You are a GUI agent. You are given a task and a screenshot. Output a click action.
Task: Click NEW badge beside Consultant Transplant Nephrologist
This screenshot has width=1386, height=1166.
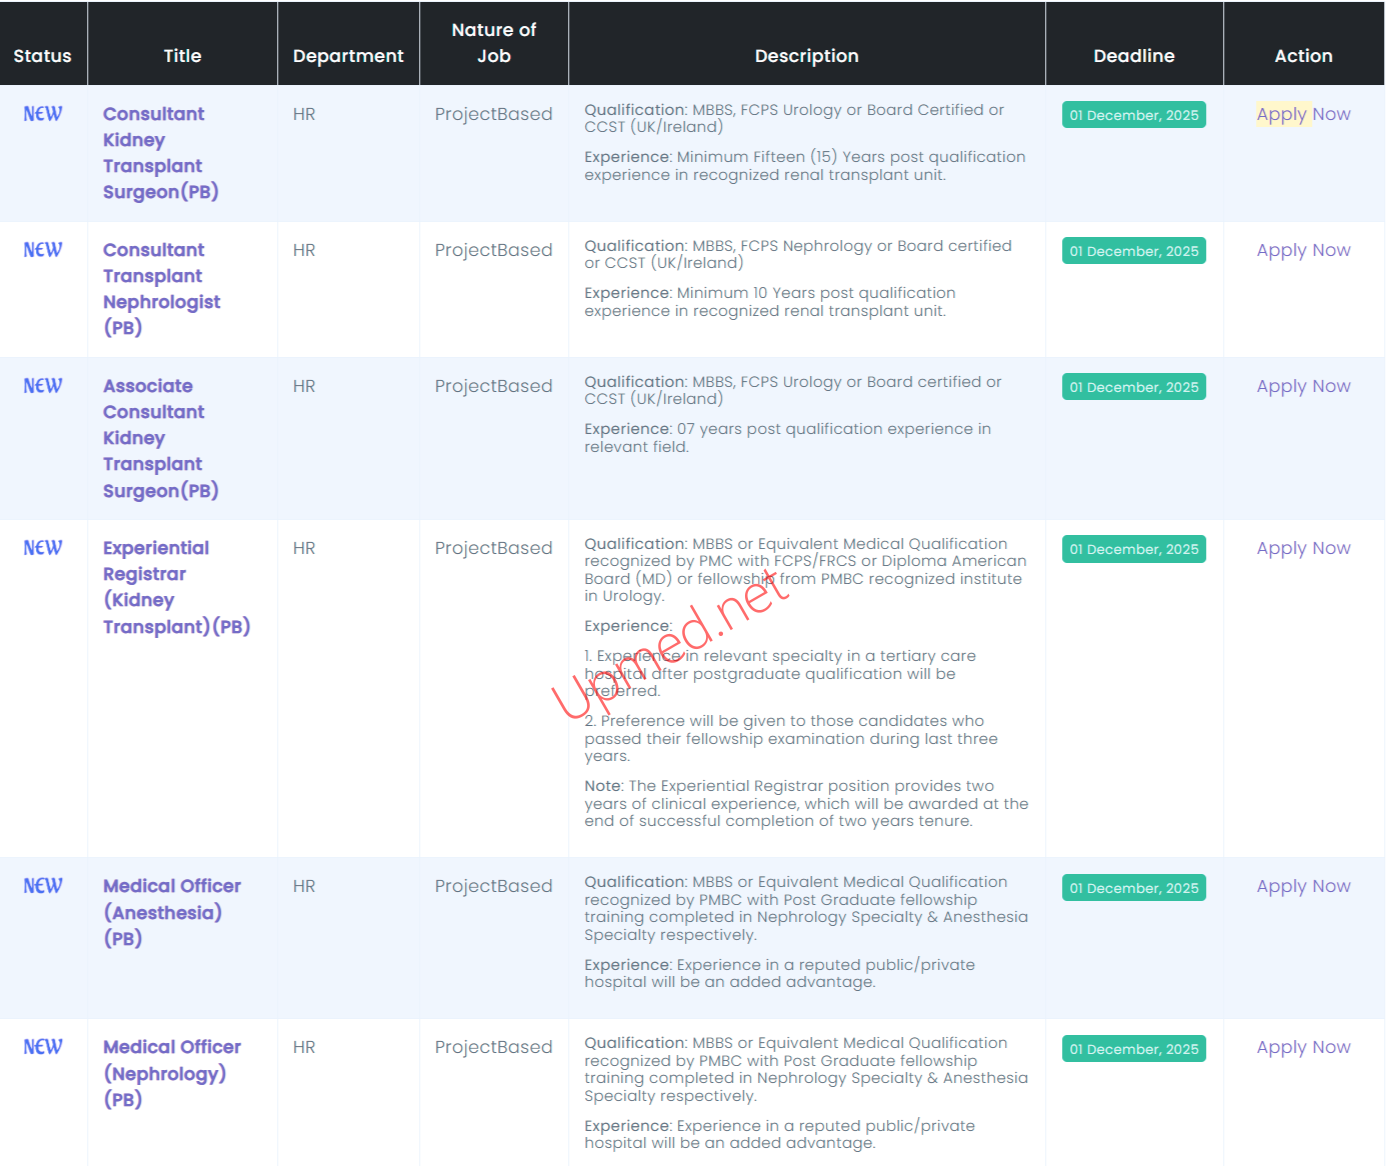[43, 250]
